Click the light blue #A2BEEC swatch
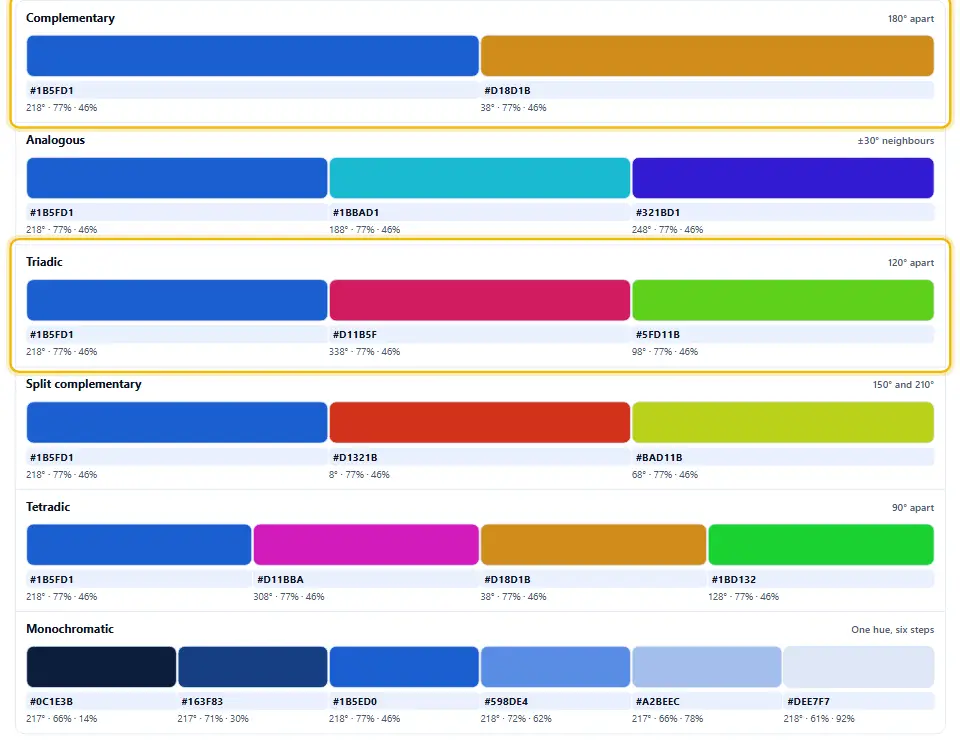 click(707, 666)
